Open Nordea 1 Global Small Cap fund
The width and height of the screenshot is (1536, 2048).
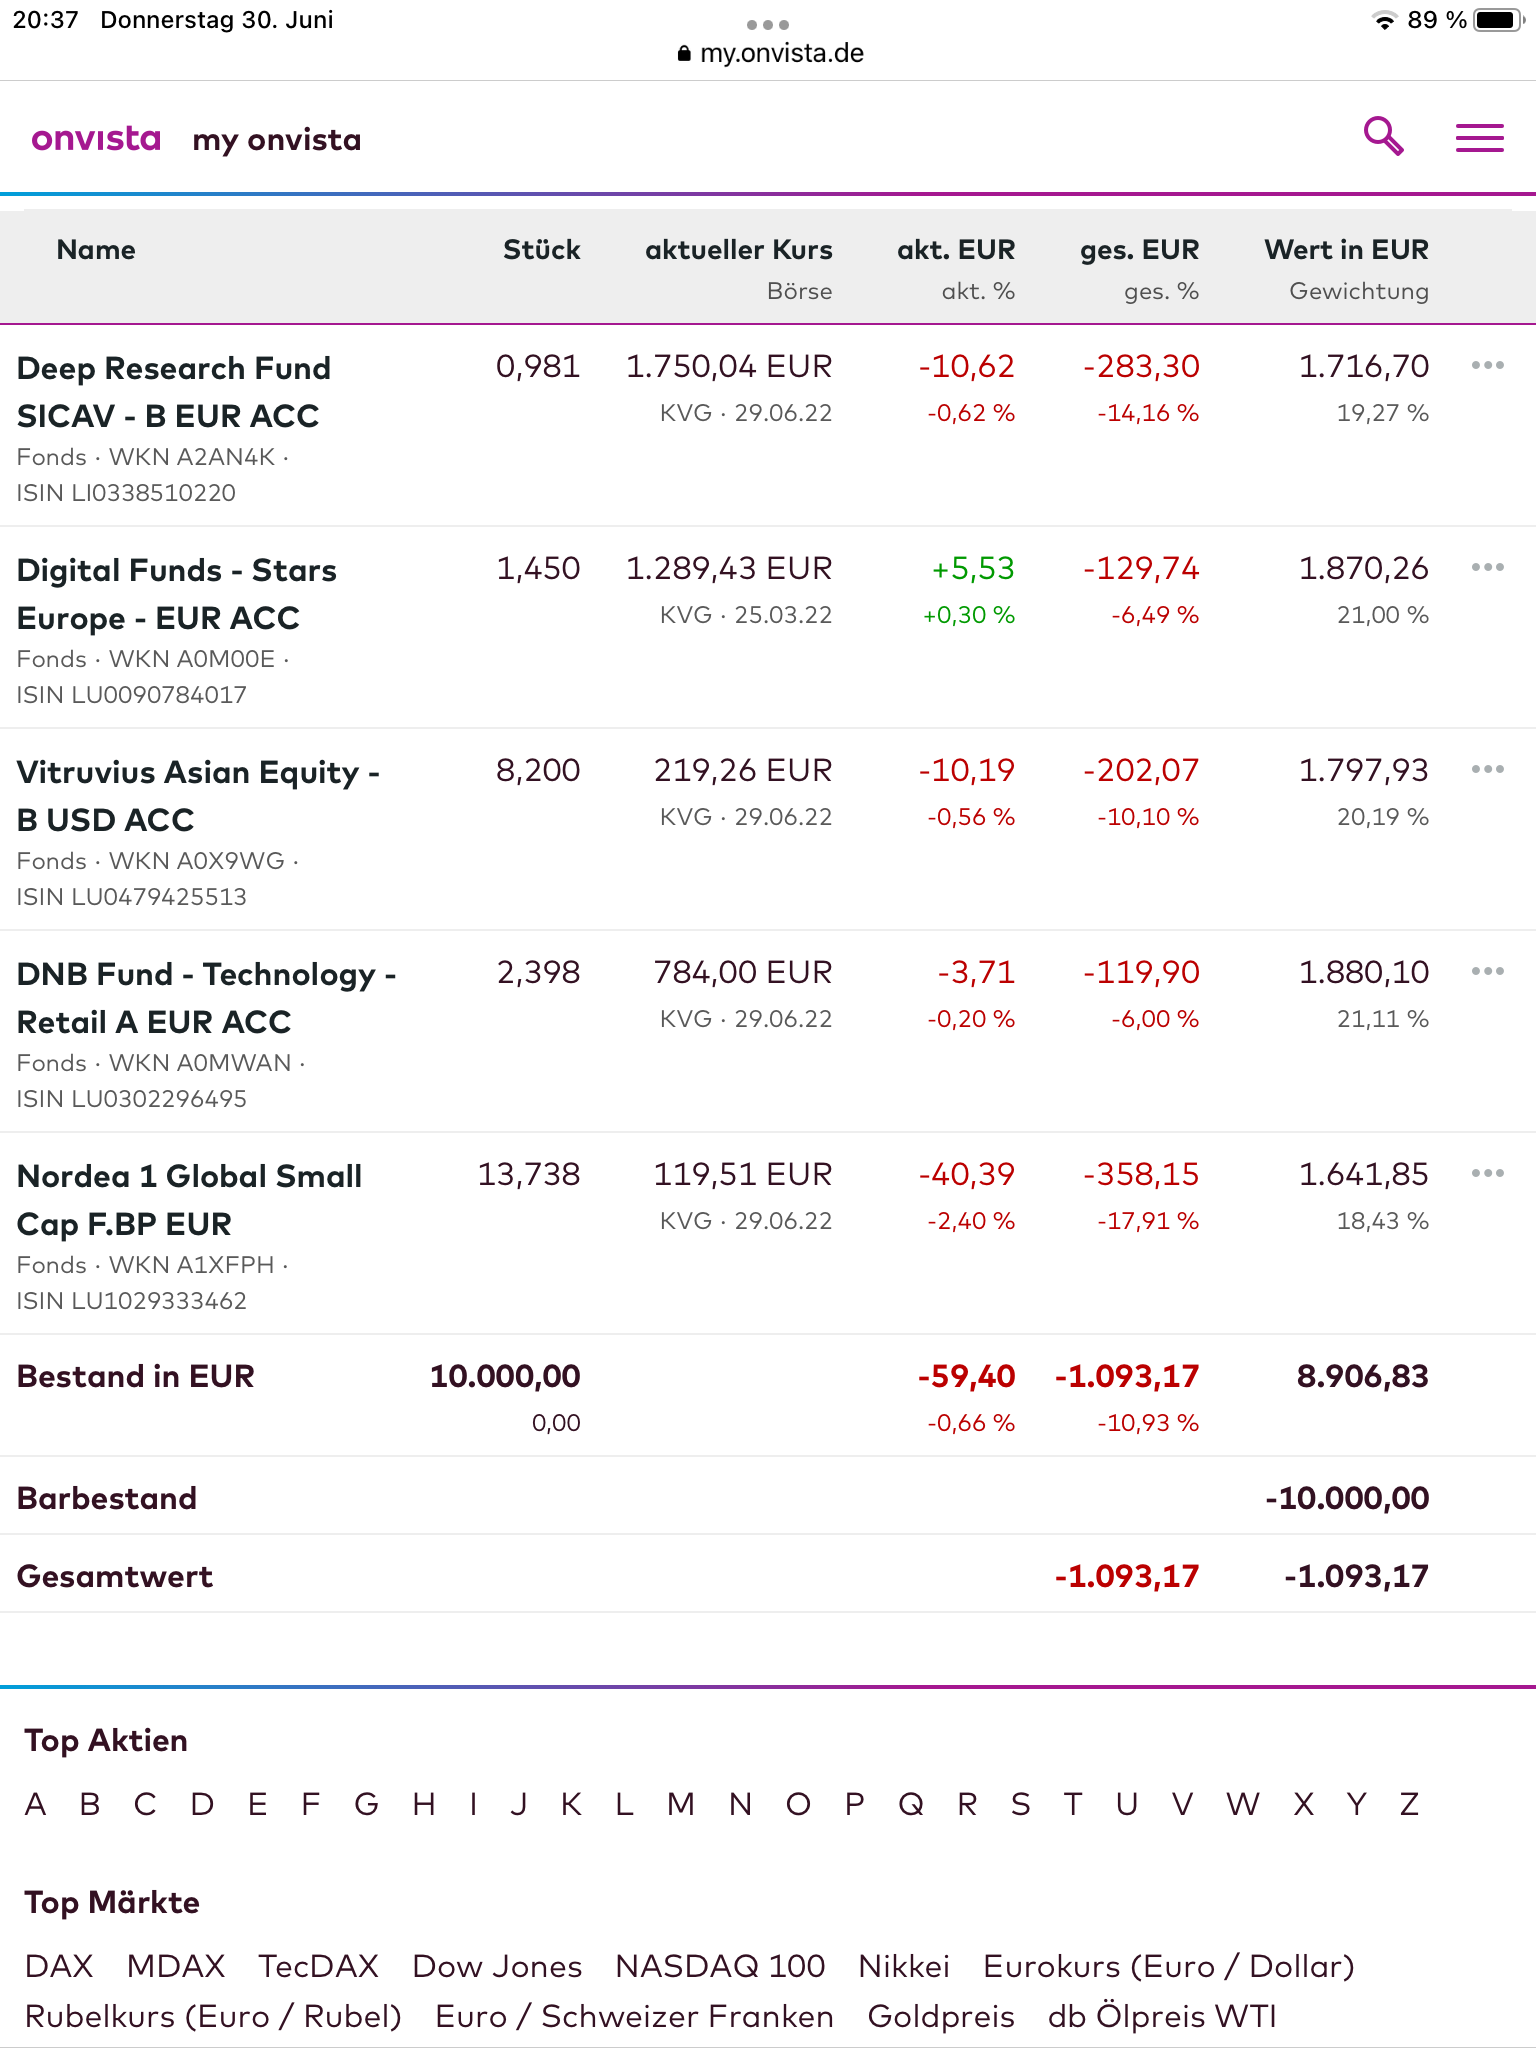pyautogui.click(x=189, y=1200)
